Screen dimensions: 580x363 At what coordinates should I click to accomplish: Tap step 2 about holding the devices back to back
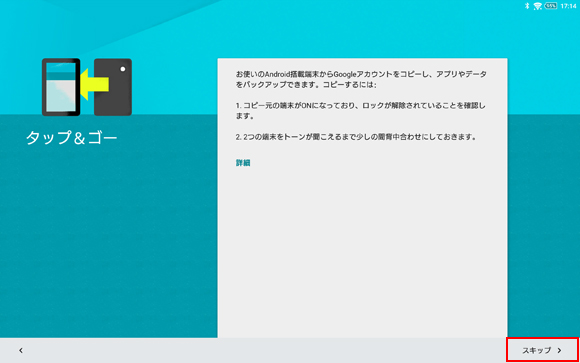(356, 137)
